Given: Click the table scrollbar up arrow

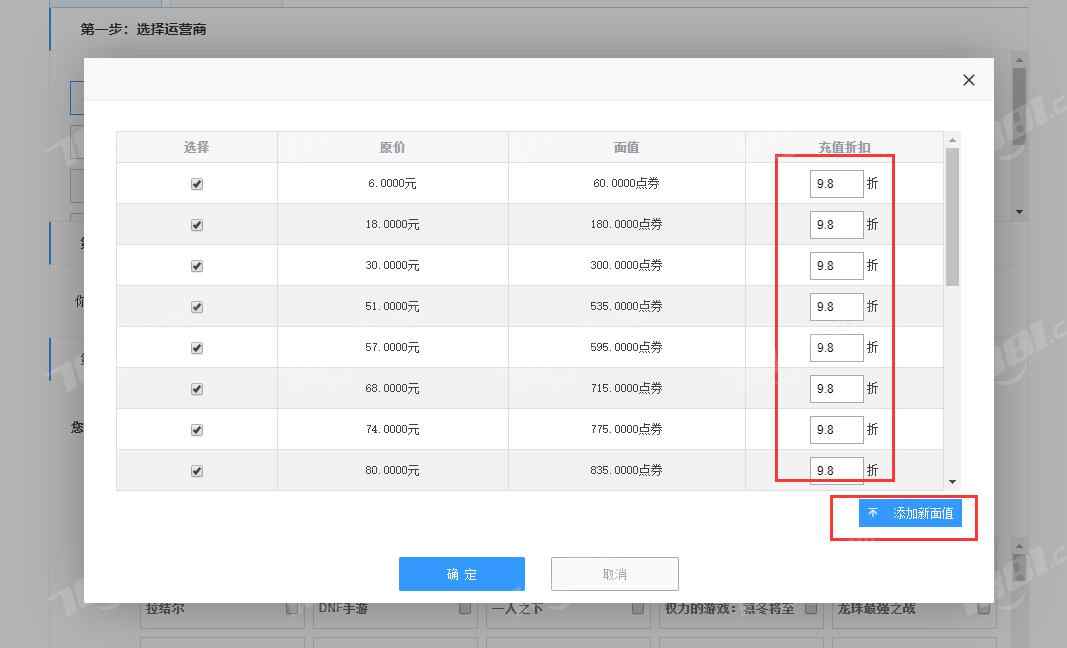Looking at the screenshot, I should [952, 140].
